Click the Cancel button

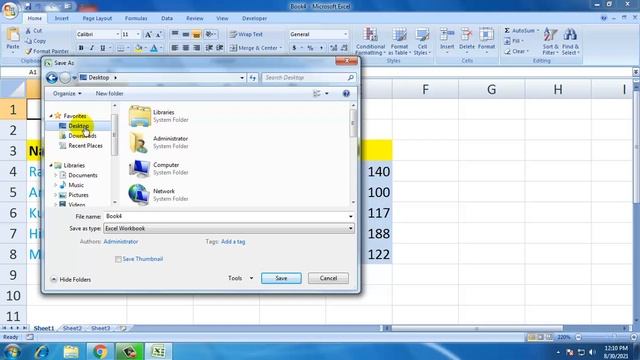coord(328,278)
